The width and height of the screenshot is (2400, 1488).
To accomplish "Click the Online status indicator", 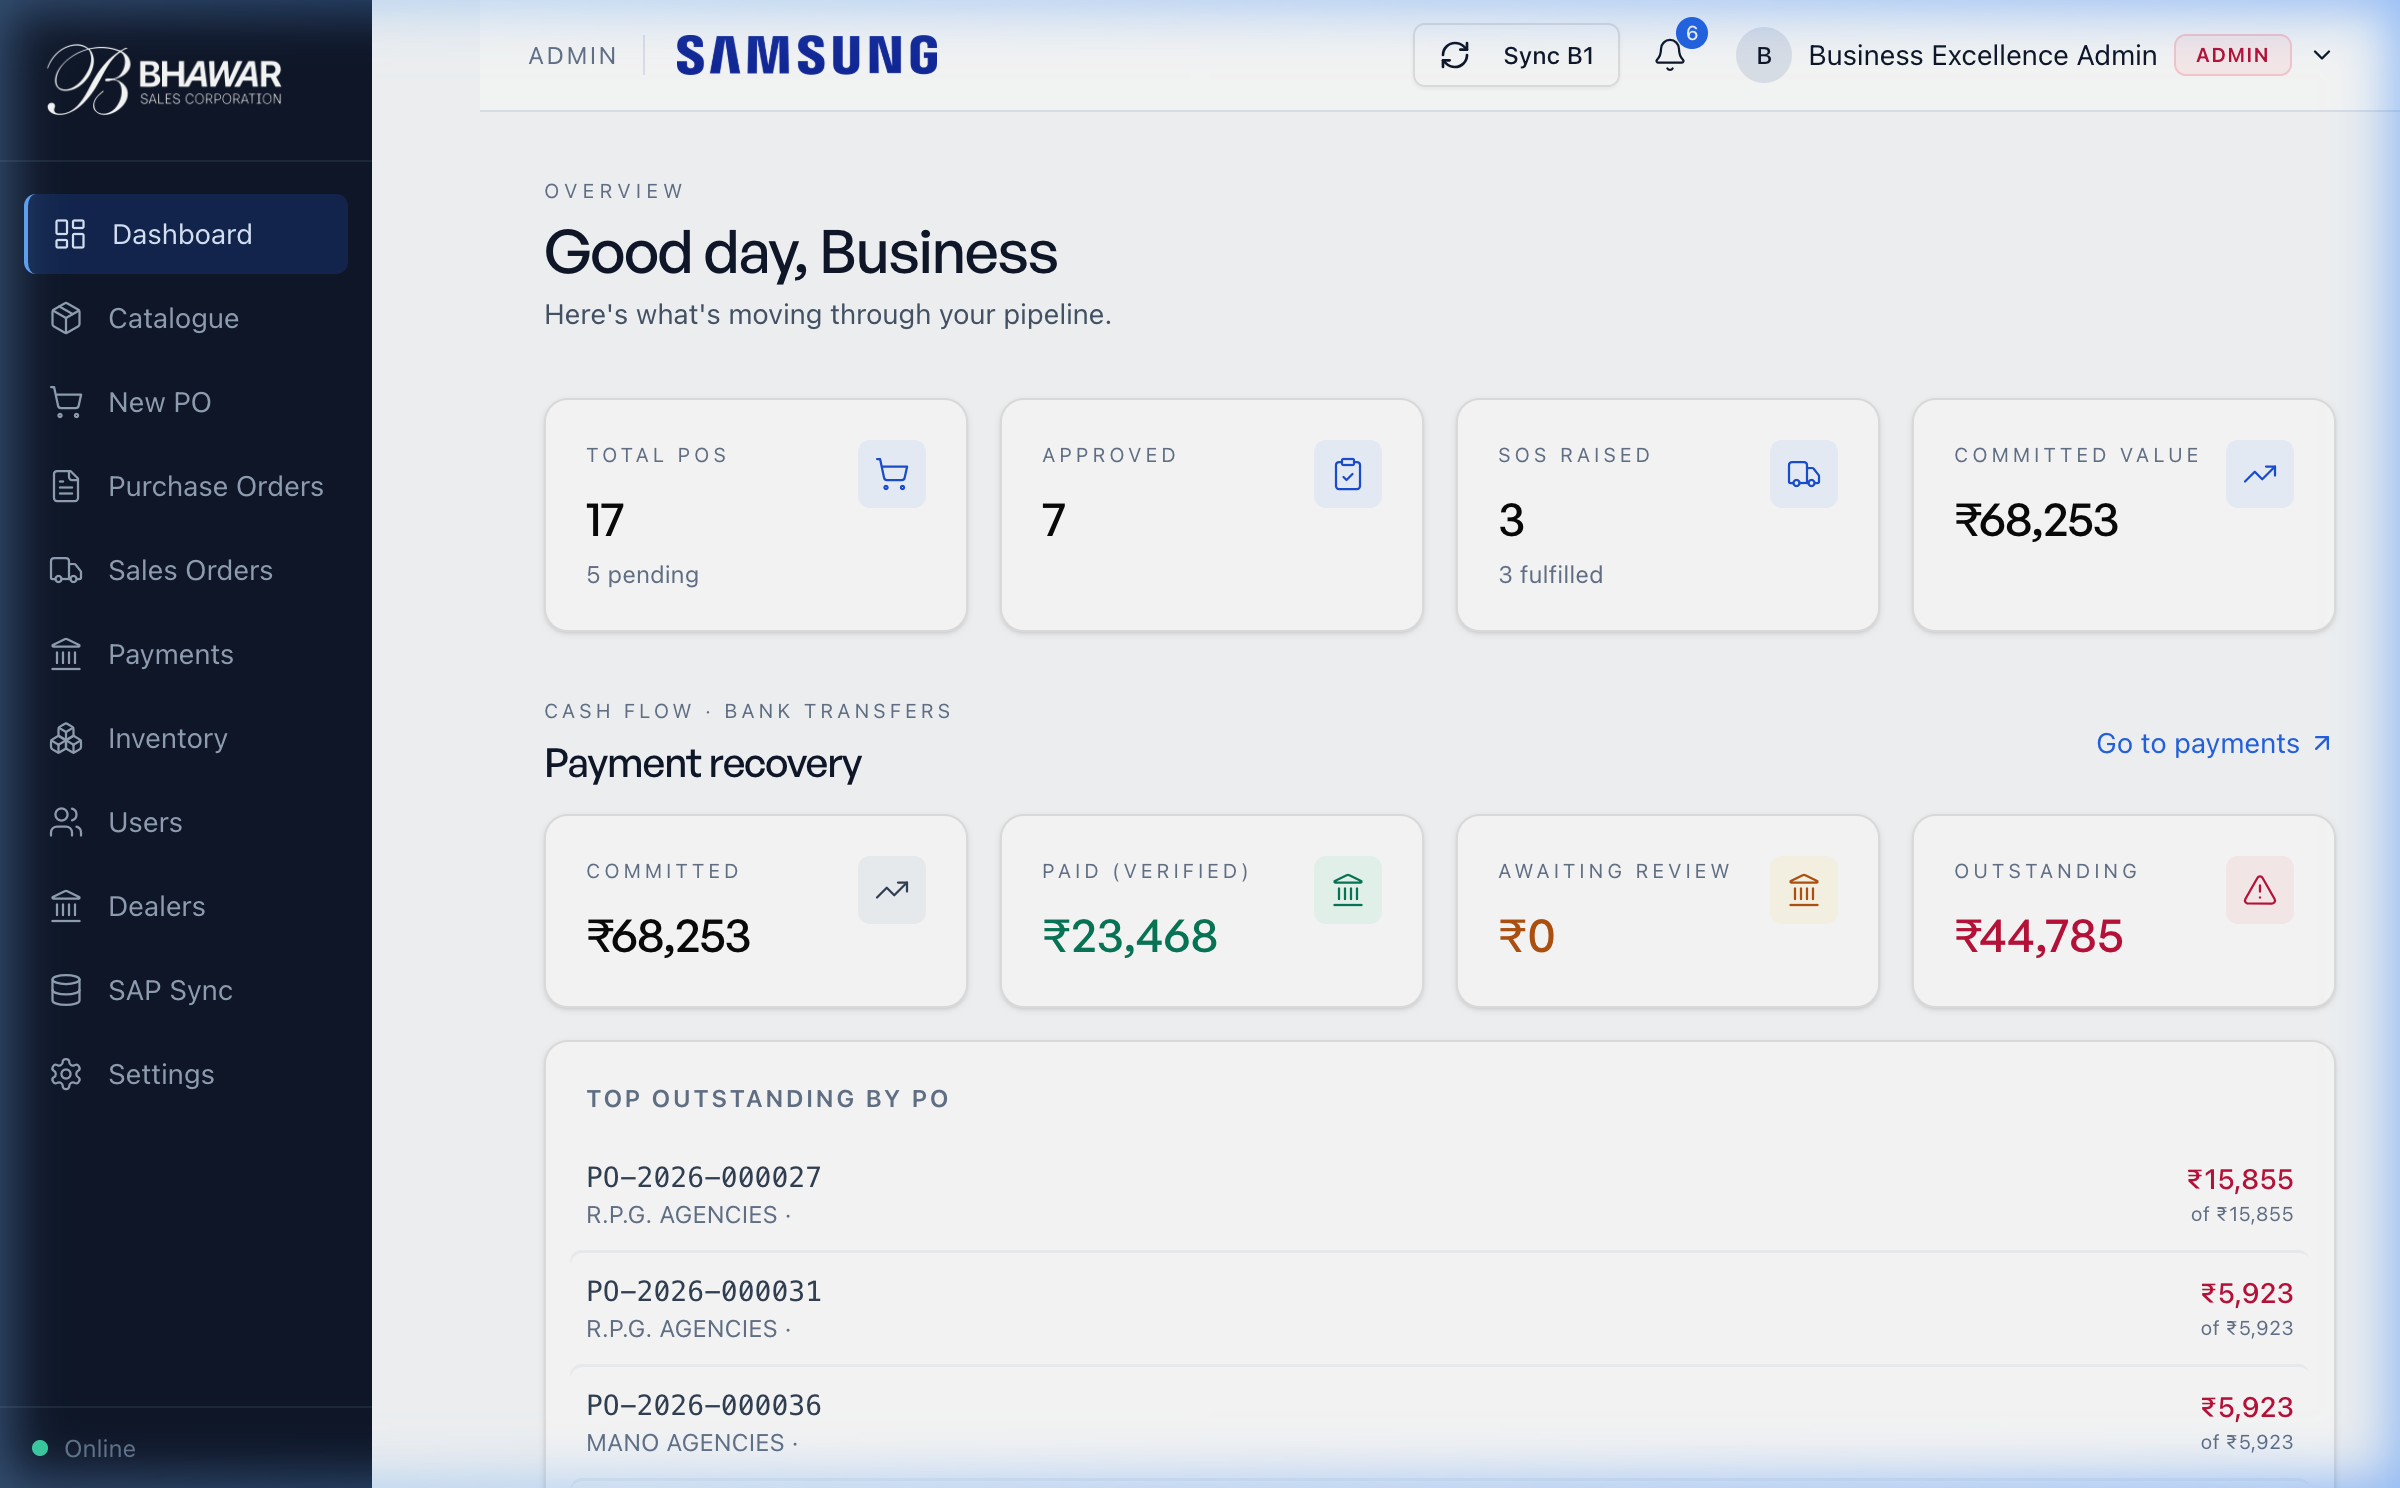I will (84, 1448).
